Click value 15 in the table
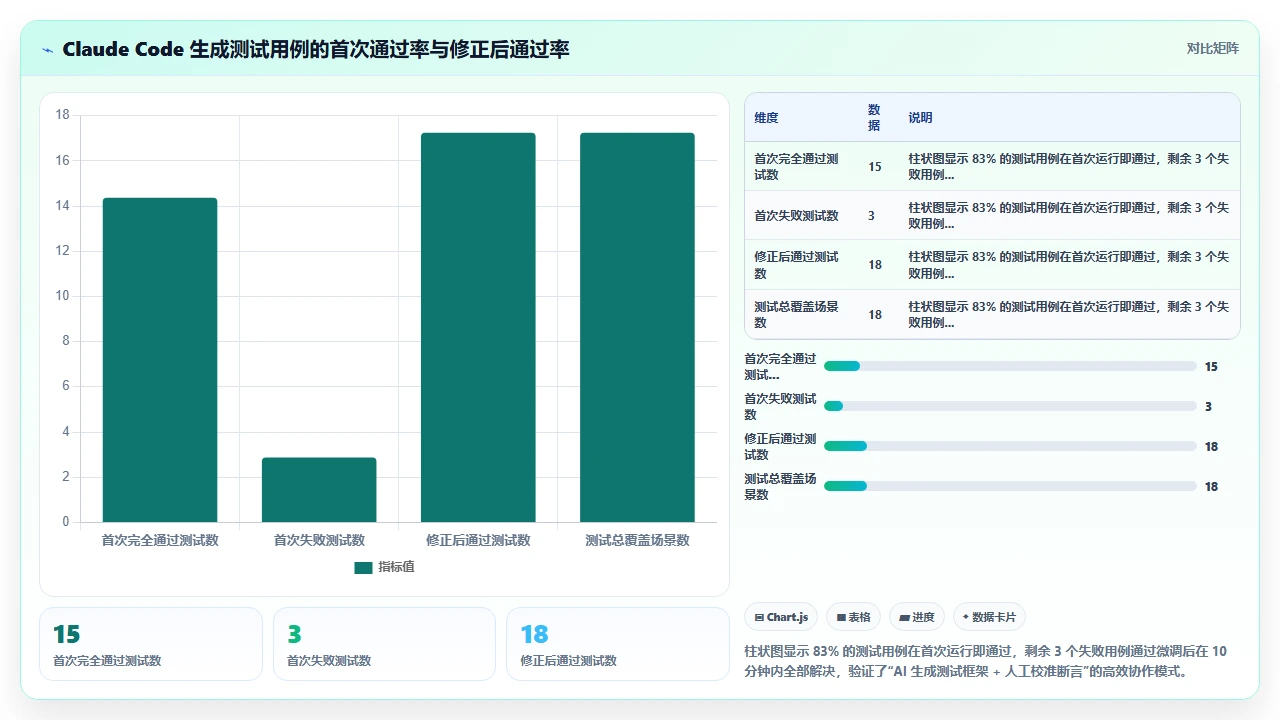The width and height of the screenshot is (1280, 720). [x=875, y=167]
